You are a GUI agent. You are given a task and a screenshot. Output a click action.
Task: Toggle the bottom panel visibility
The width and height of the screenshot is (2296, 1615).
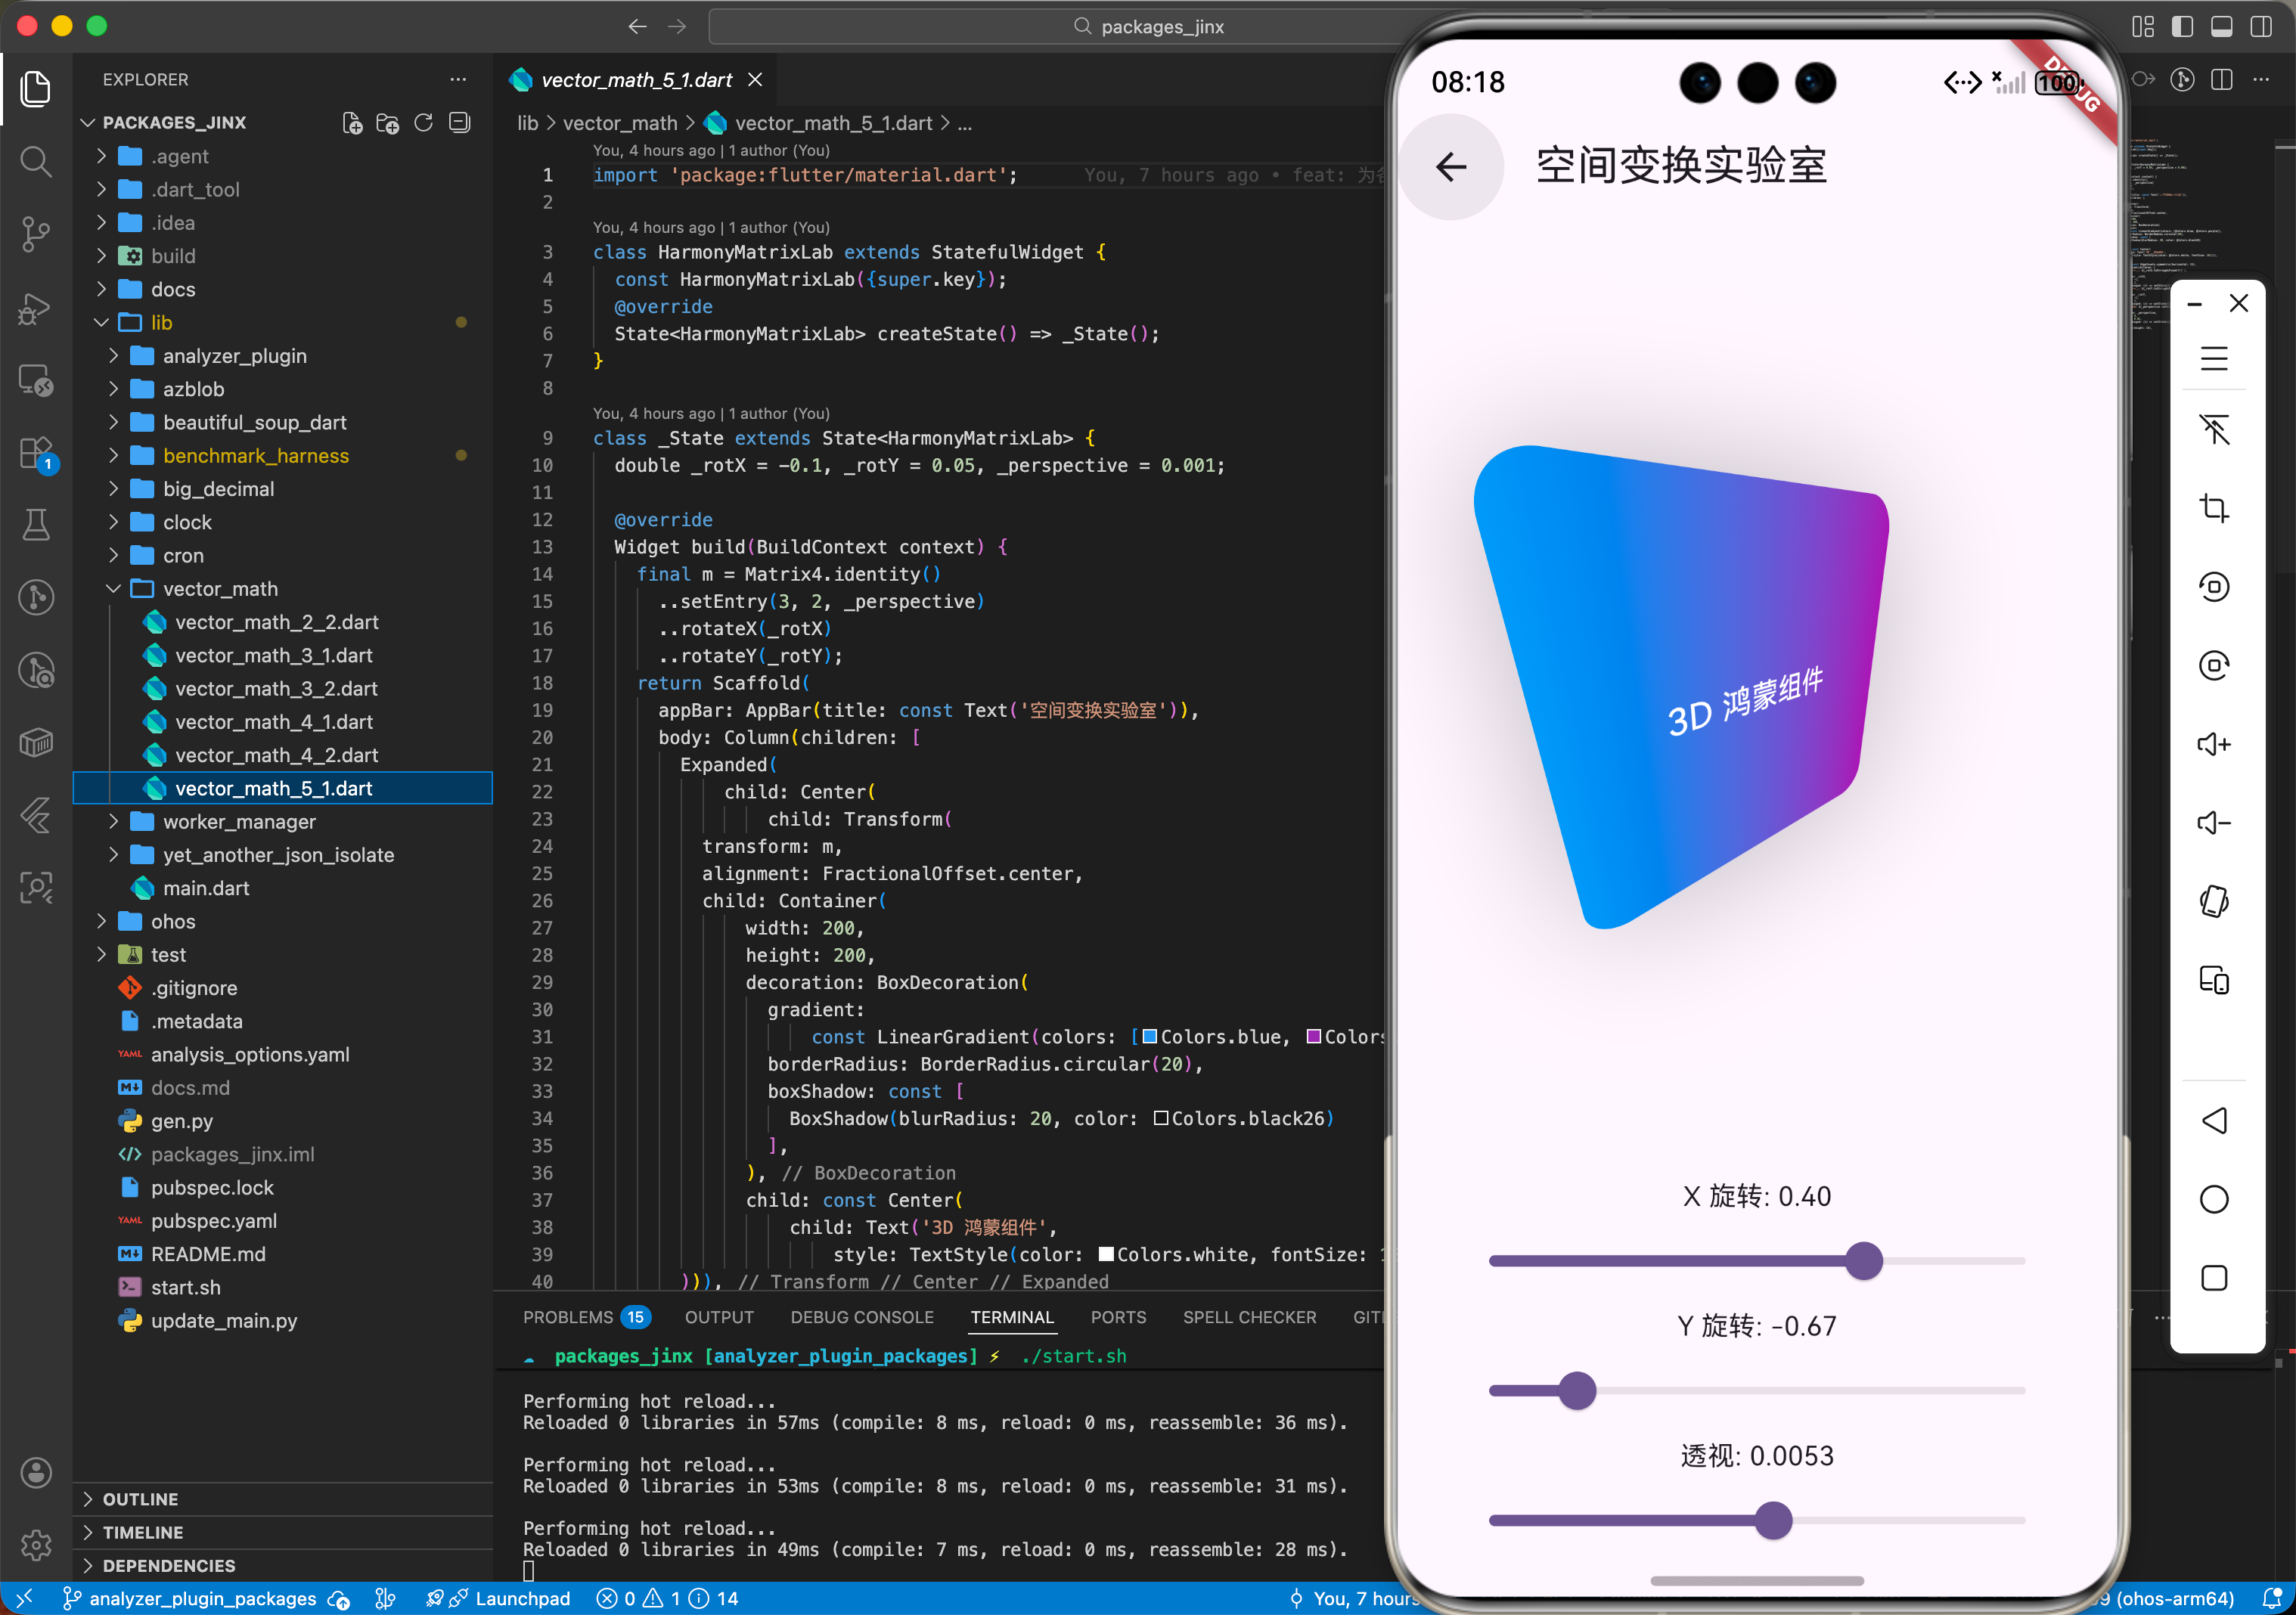2222,26
